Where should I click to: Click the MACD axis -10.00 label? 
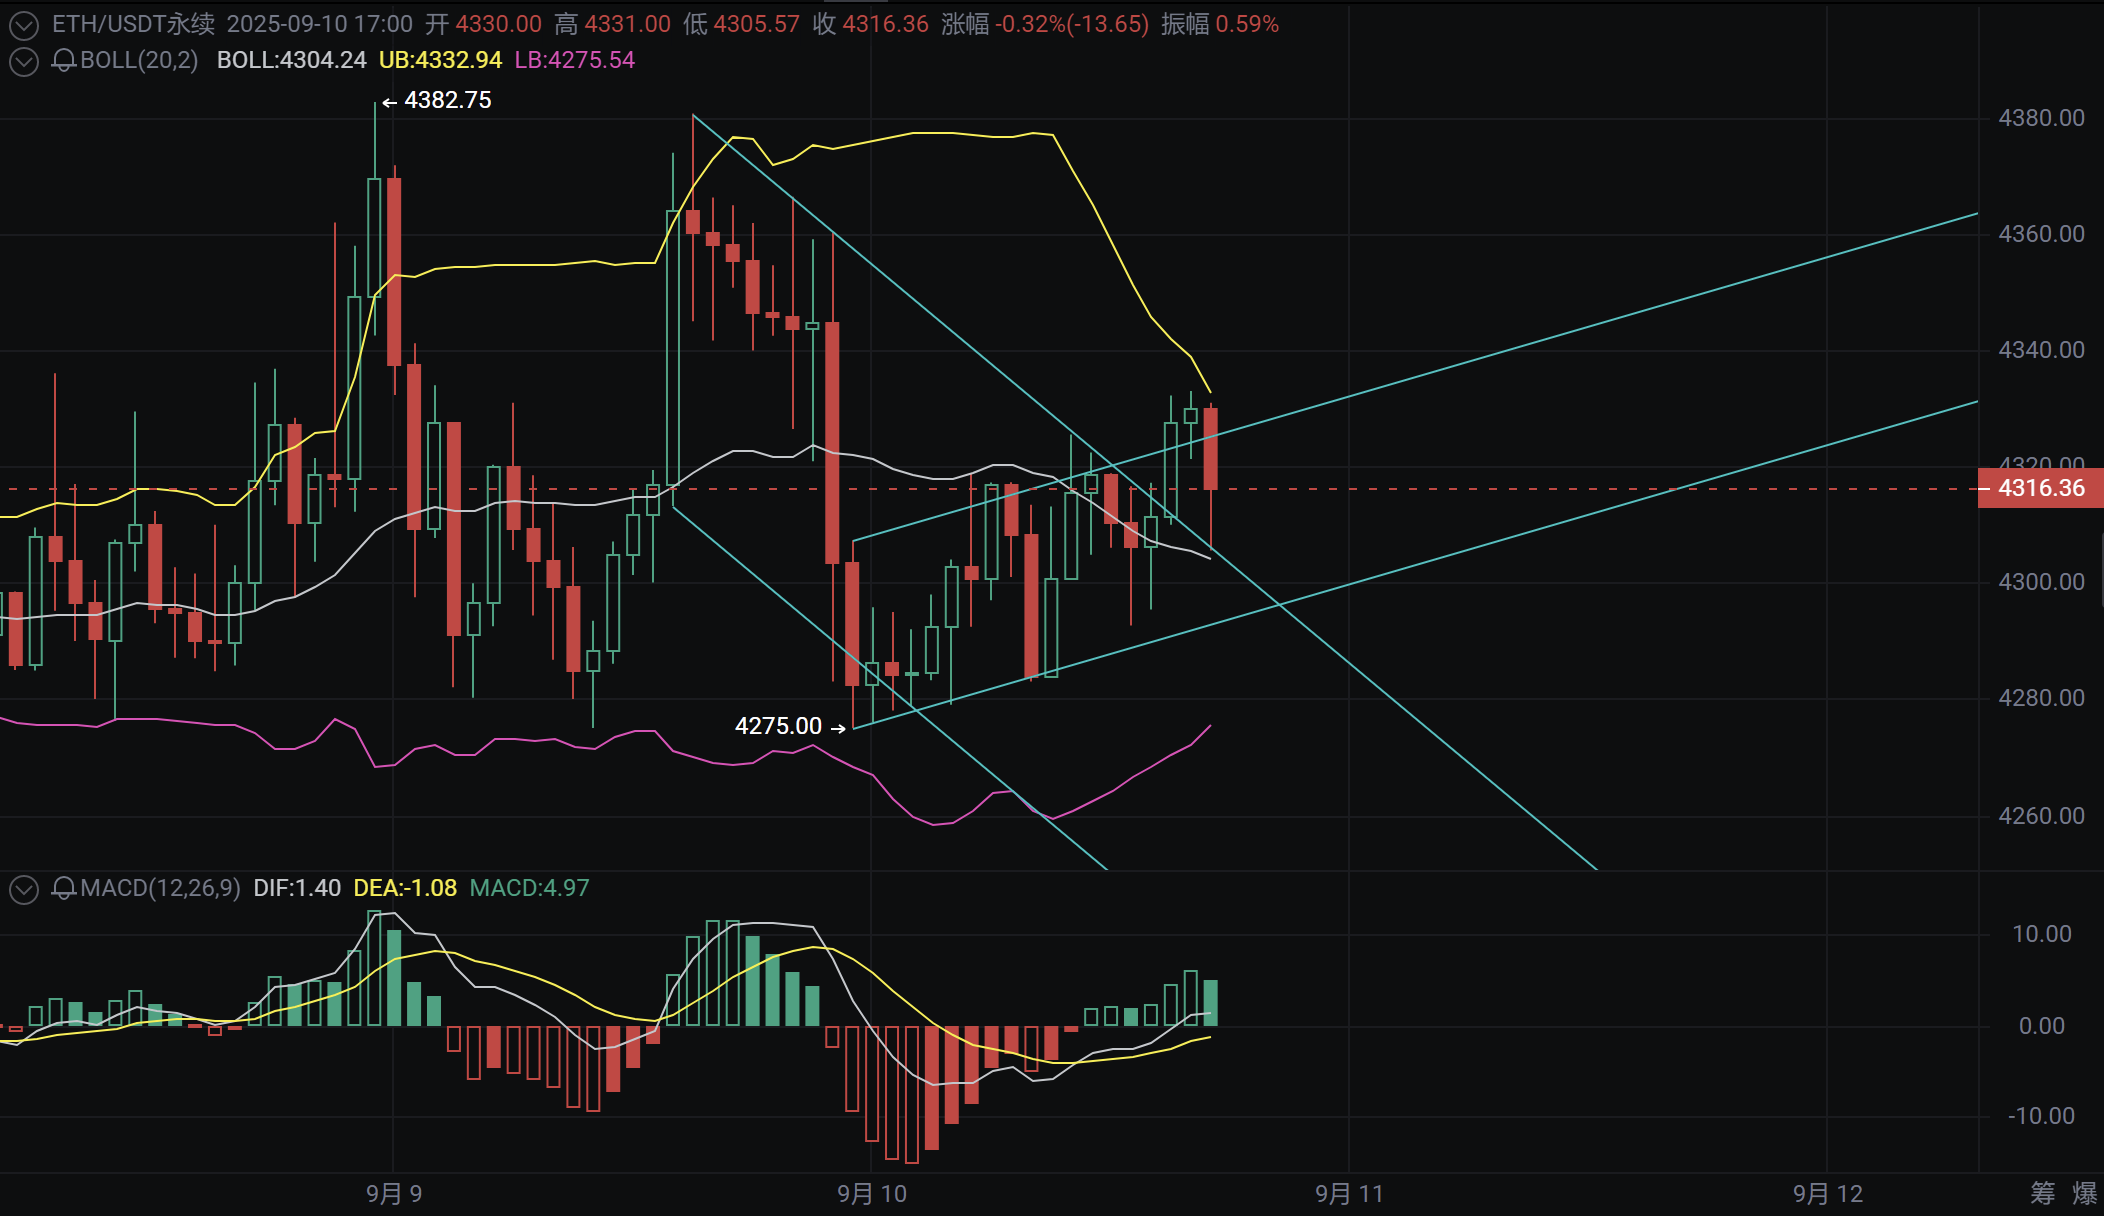coord(2041,1116)
